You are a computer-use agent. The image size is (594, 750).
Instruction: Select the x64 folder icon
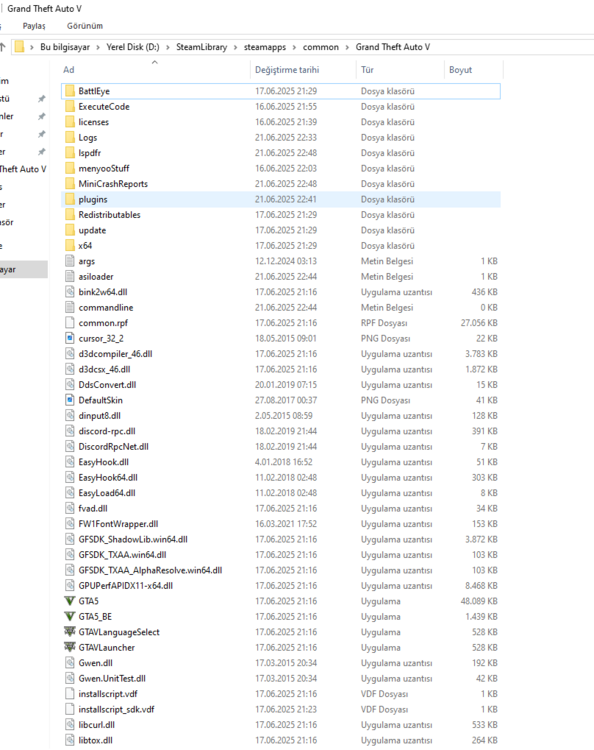click(70, 245)
